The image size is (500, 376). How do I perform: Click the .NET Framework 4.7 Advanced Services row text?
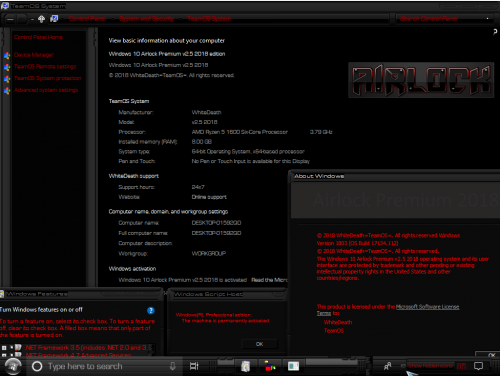(x=78, y=355)
